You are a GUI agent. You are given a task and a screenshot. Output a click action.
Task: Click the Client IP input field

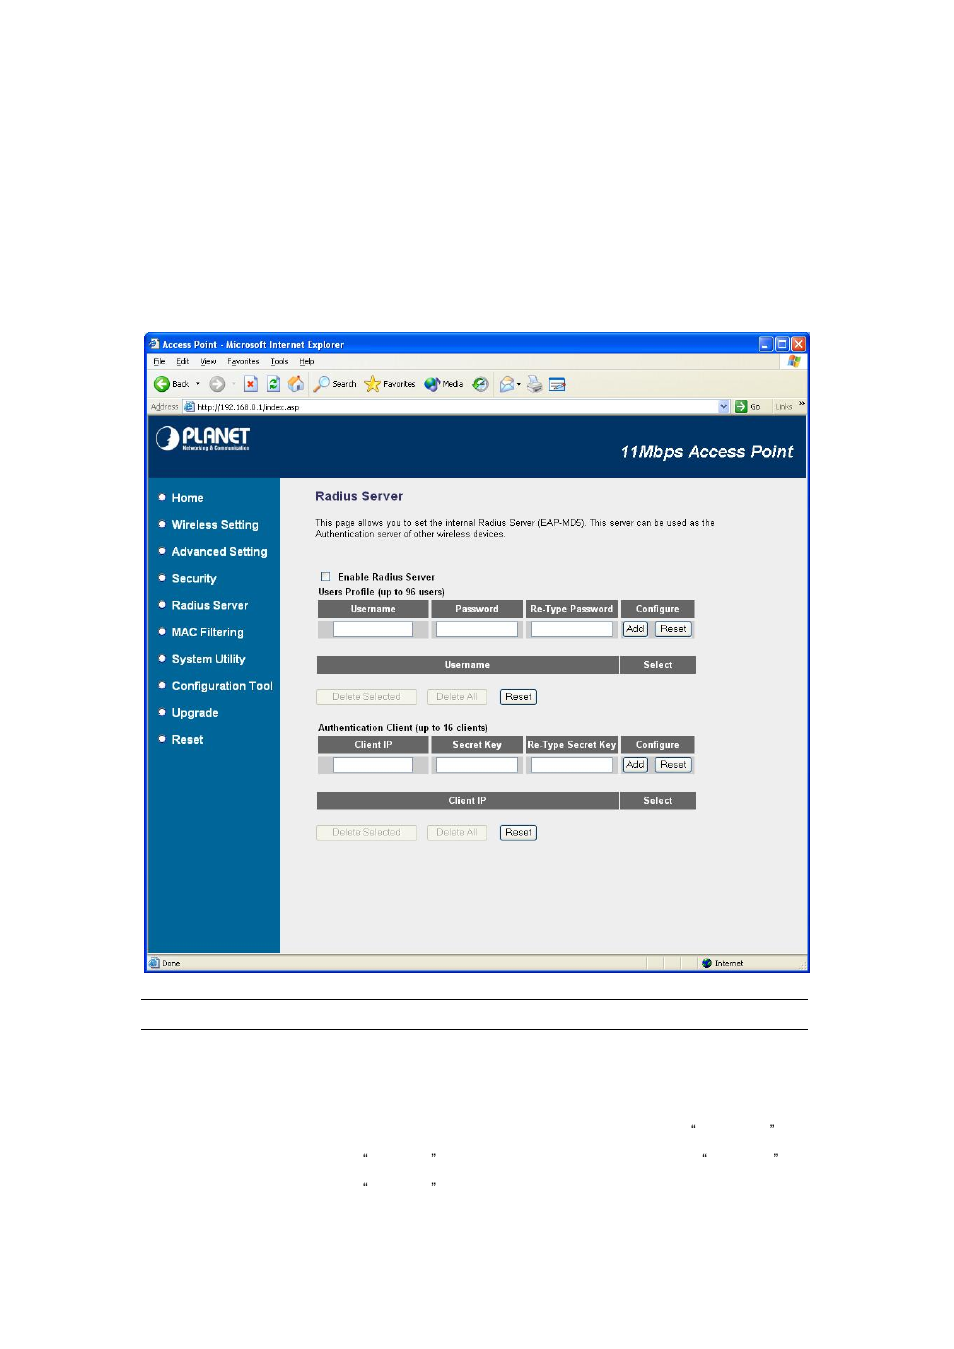click(x=373, y=765)
